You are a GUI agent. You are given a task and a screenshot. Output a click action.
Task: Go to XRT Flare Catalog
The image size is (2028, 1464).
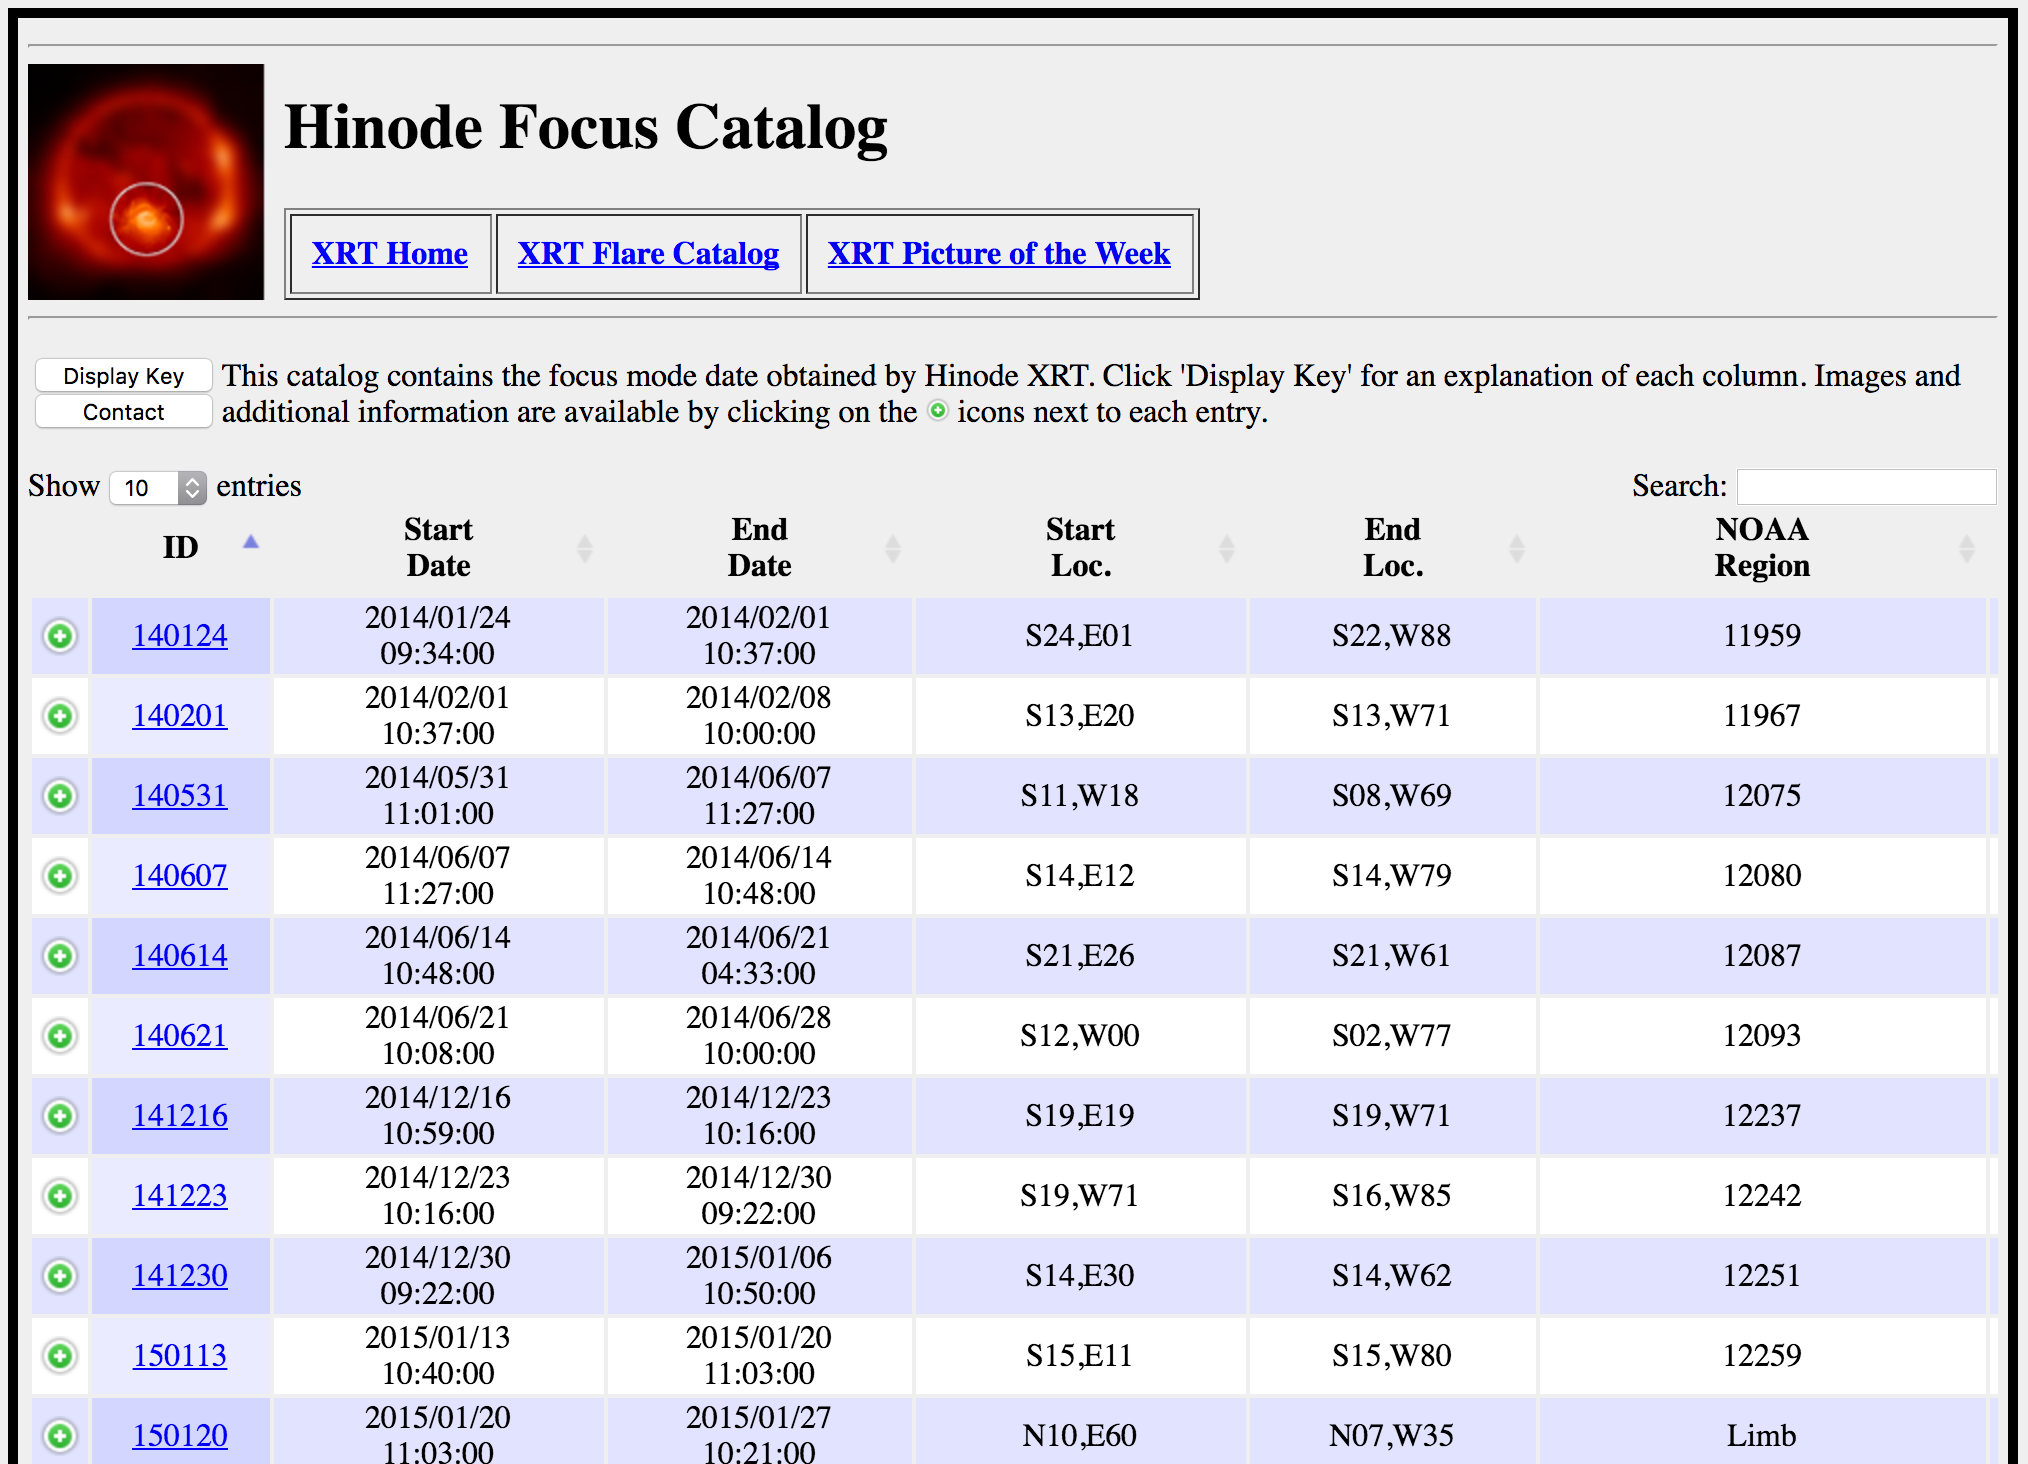[648, 254]
